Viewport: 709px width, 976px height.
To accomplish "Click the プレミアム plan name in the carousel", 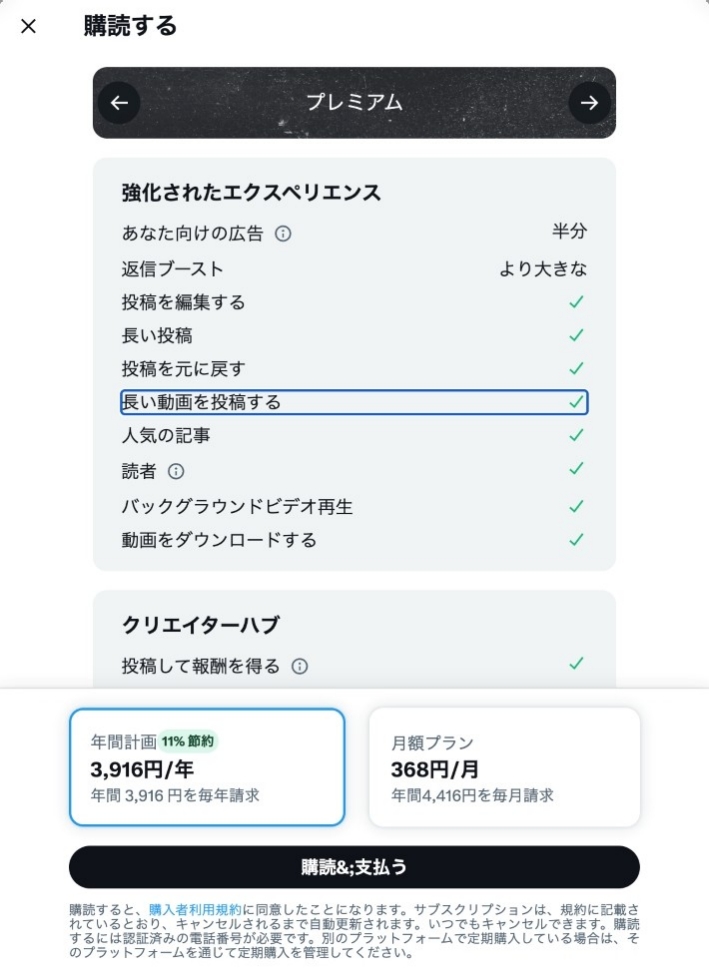I will tap(354, 103).
